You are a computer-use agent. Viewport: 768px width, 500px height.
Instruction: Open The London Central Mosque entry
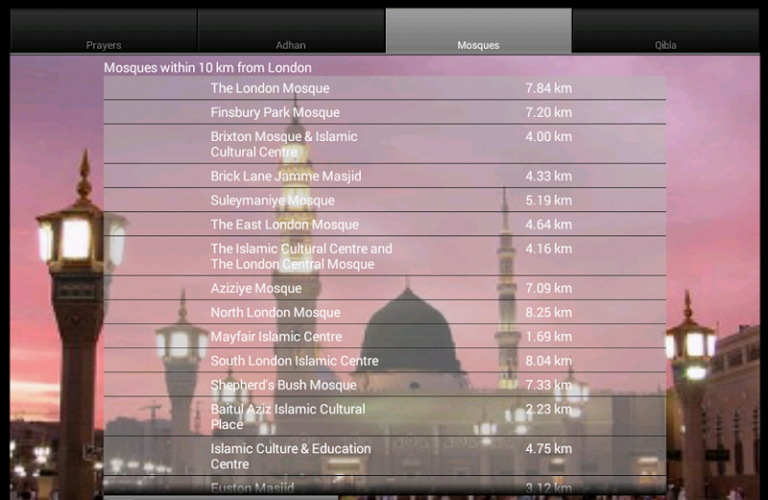(x=384, y=256)
